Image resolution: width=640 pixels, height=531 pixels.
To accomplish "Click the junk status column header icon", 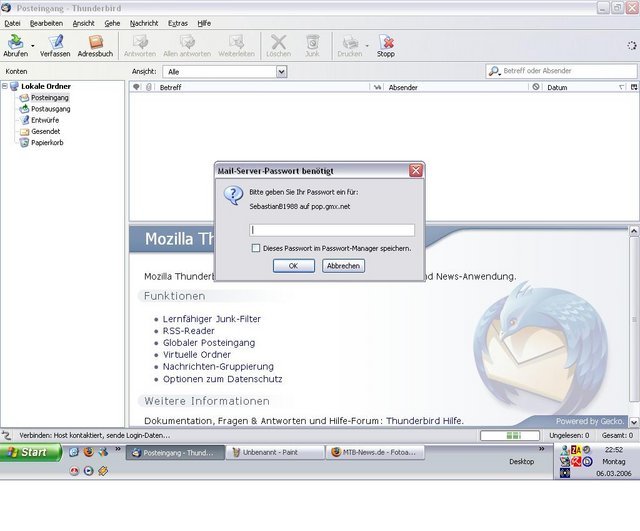I will (536, 87).
